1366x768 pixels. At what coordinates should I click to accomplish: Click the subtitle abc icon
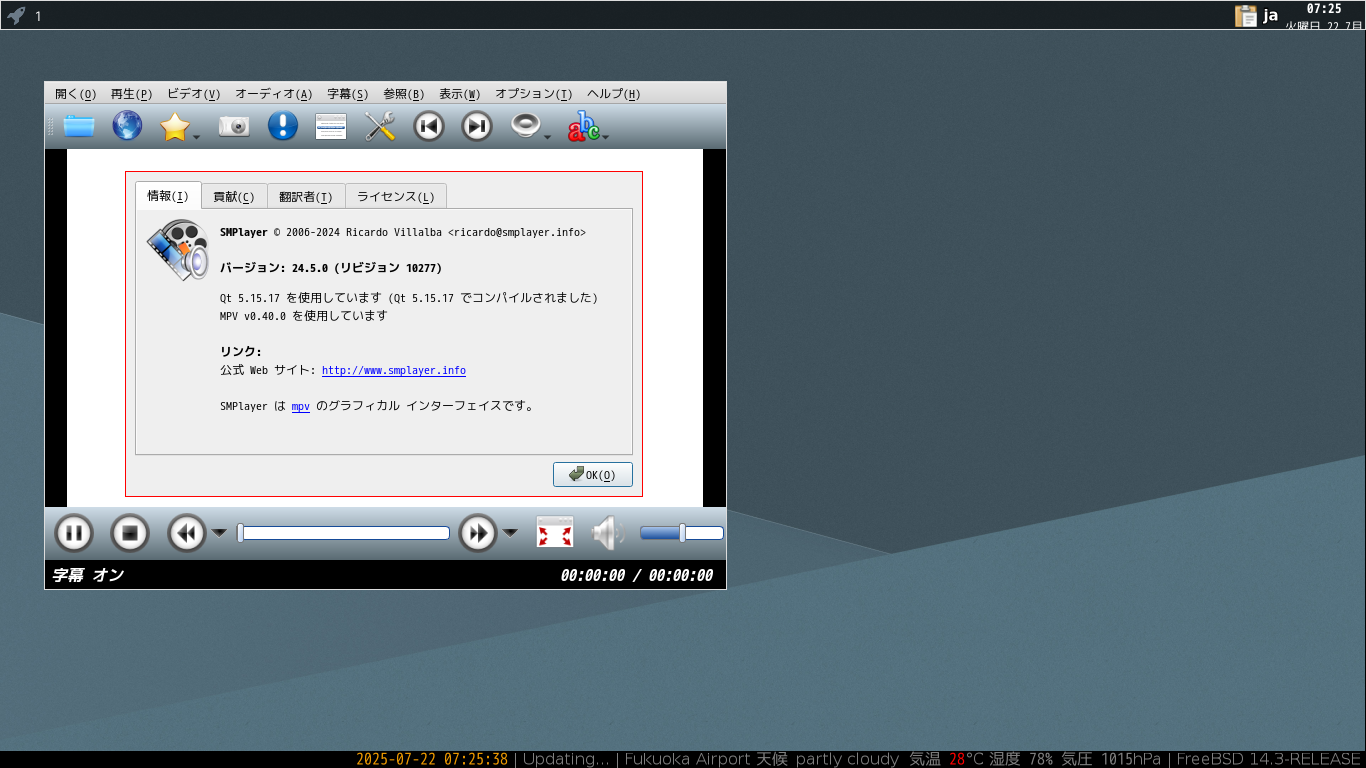pos(584,126)
